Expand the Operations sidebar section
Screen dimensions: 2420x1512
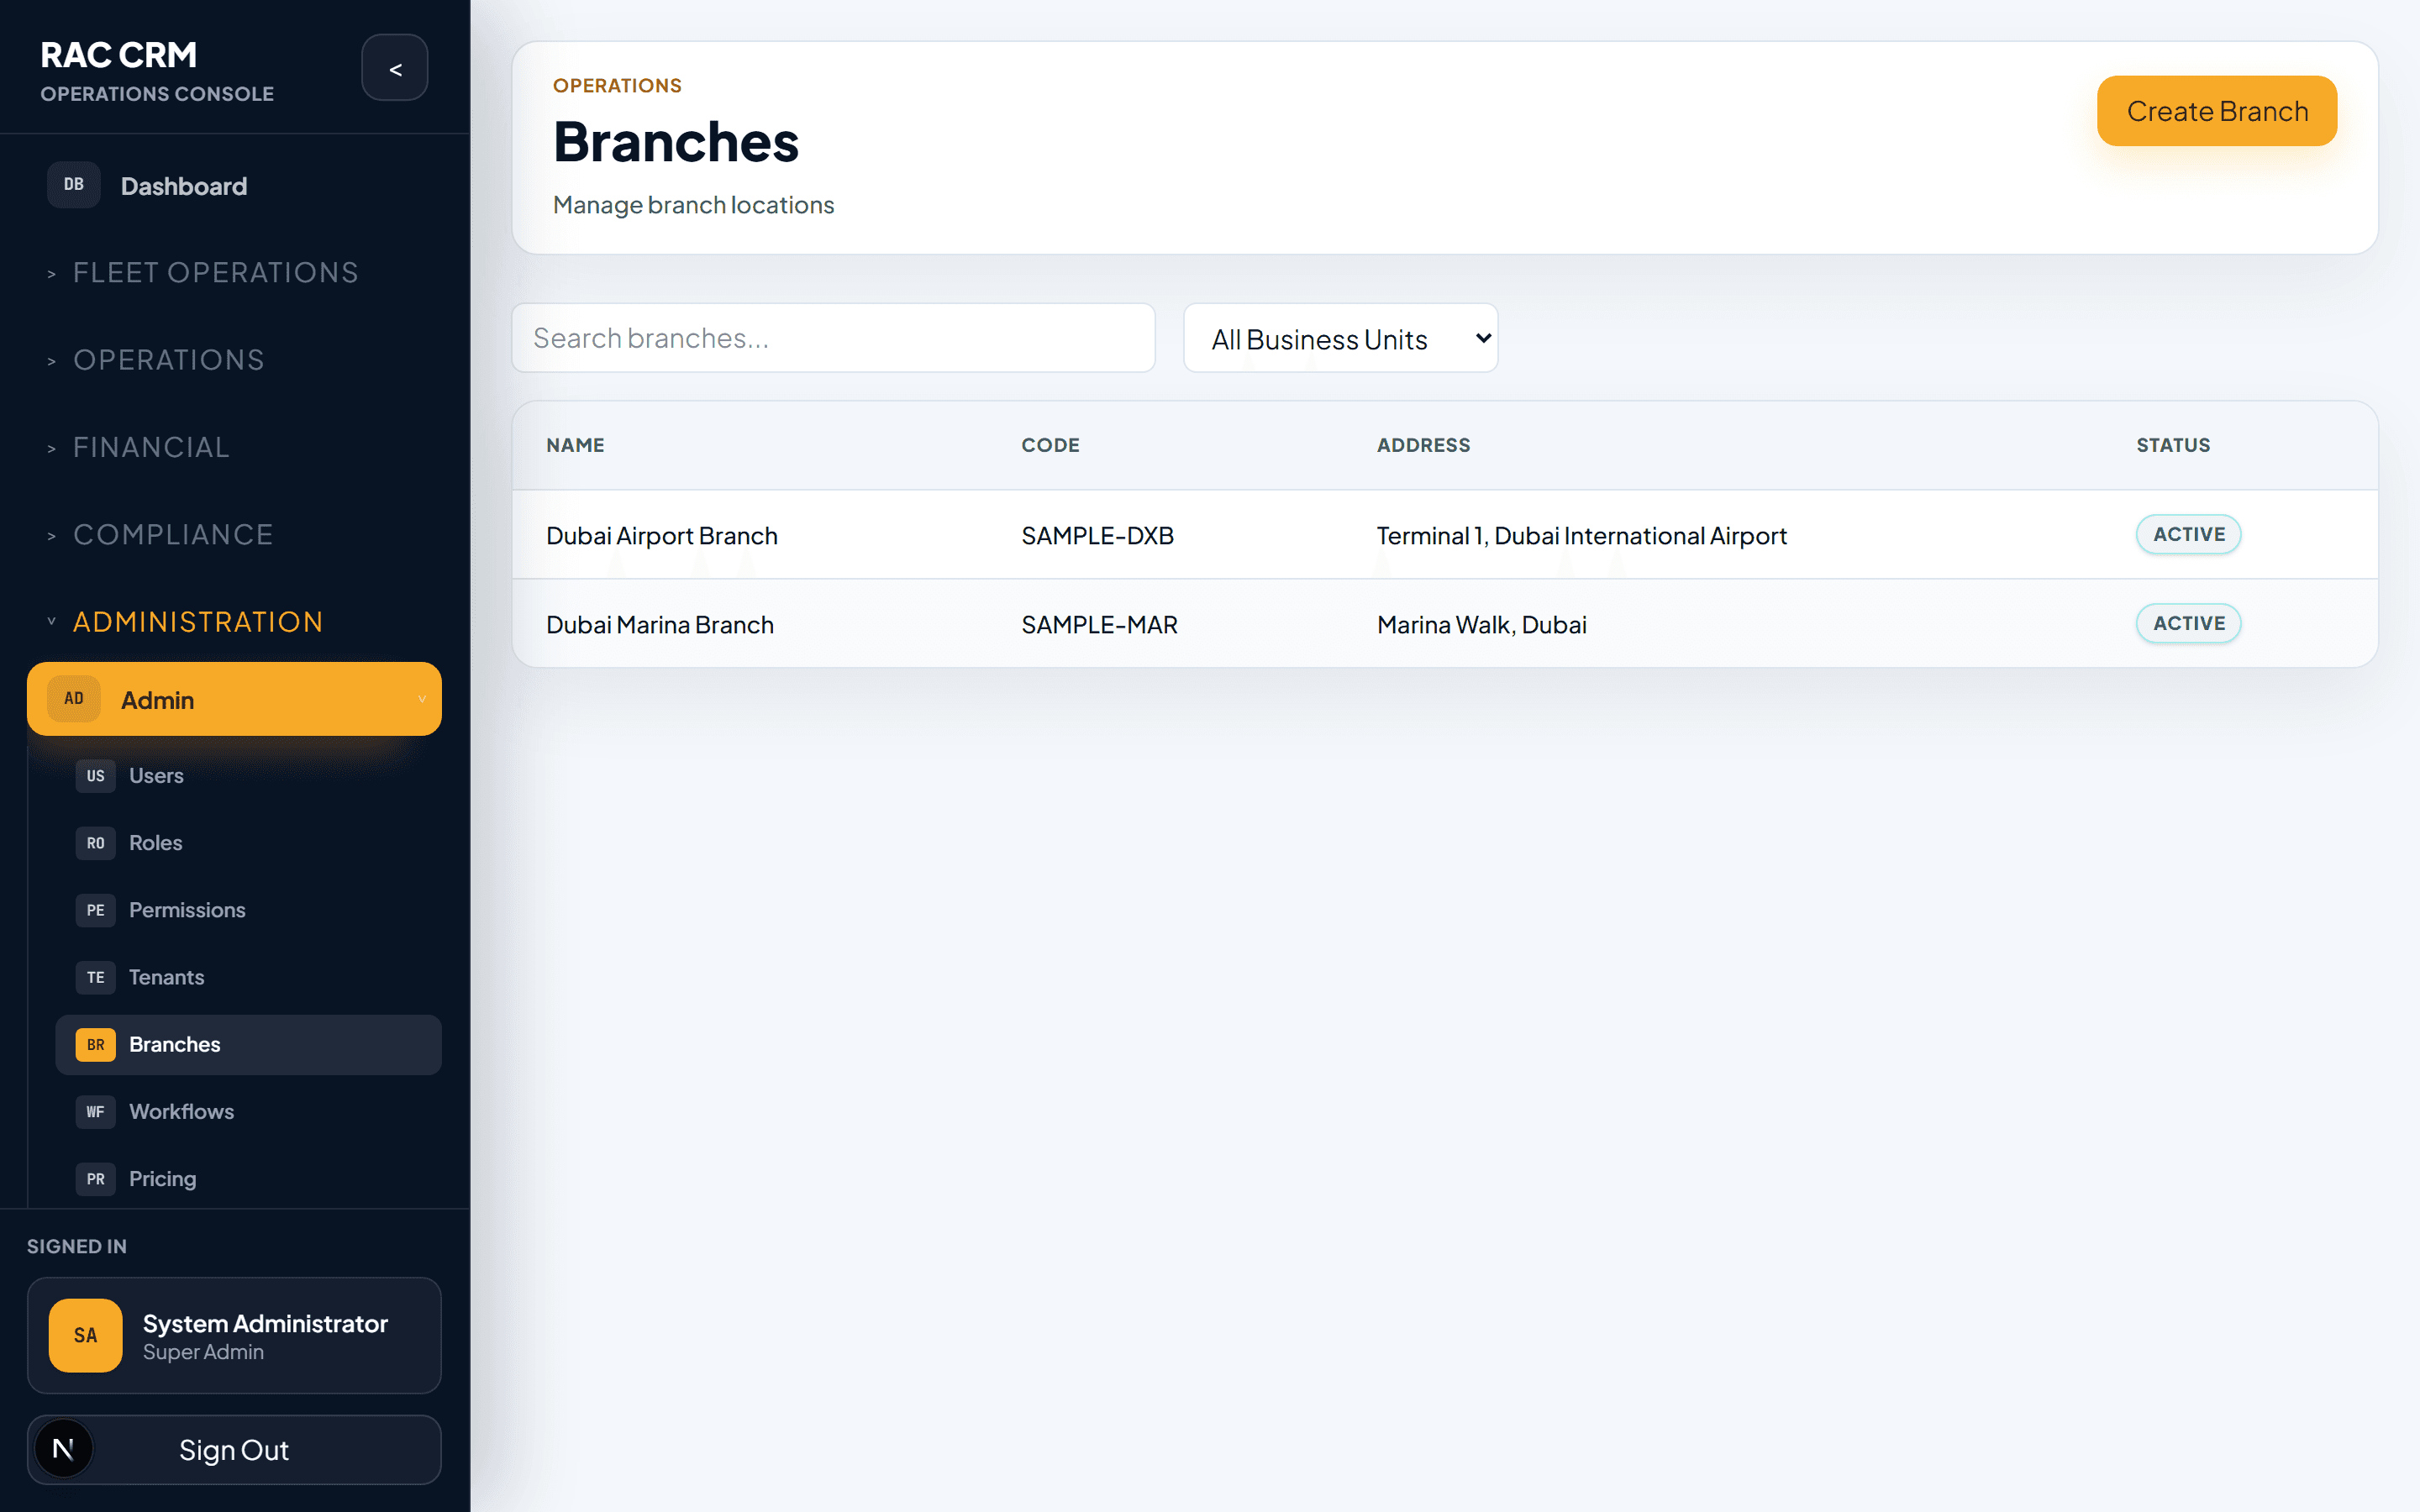(156, 360)
